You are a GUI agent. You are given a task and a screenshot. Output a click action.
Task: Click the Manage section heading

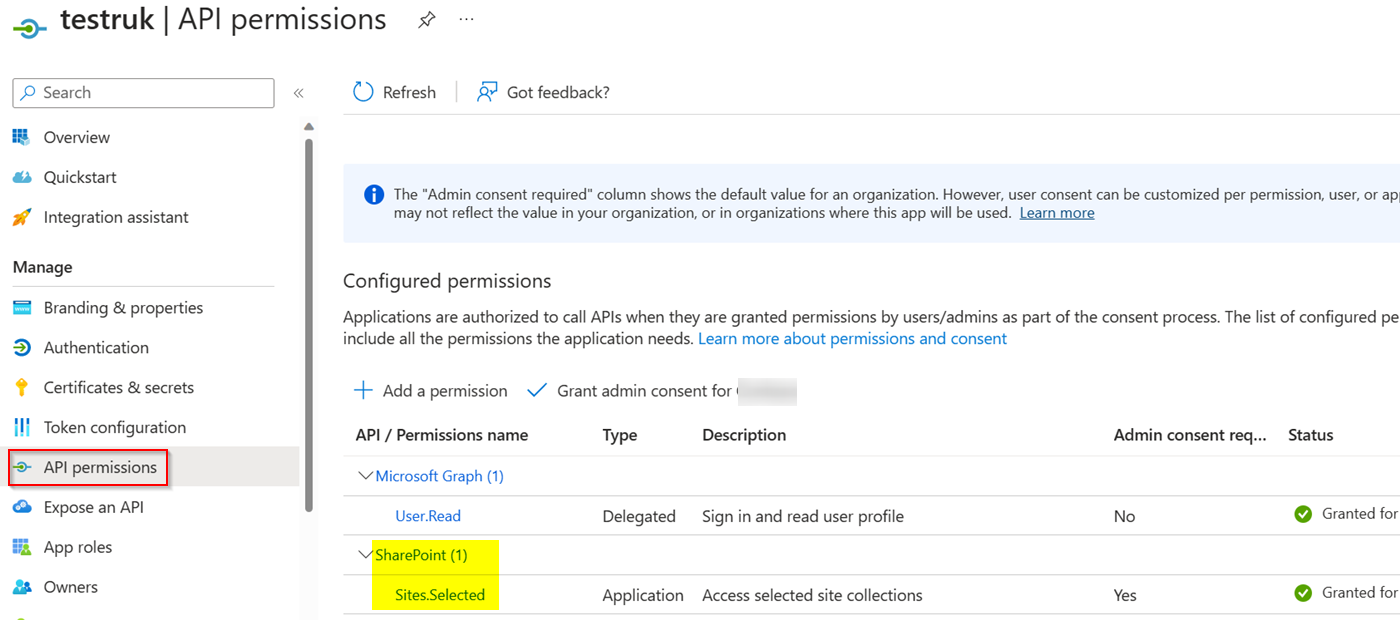click(x=43, y=267)
